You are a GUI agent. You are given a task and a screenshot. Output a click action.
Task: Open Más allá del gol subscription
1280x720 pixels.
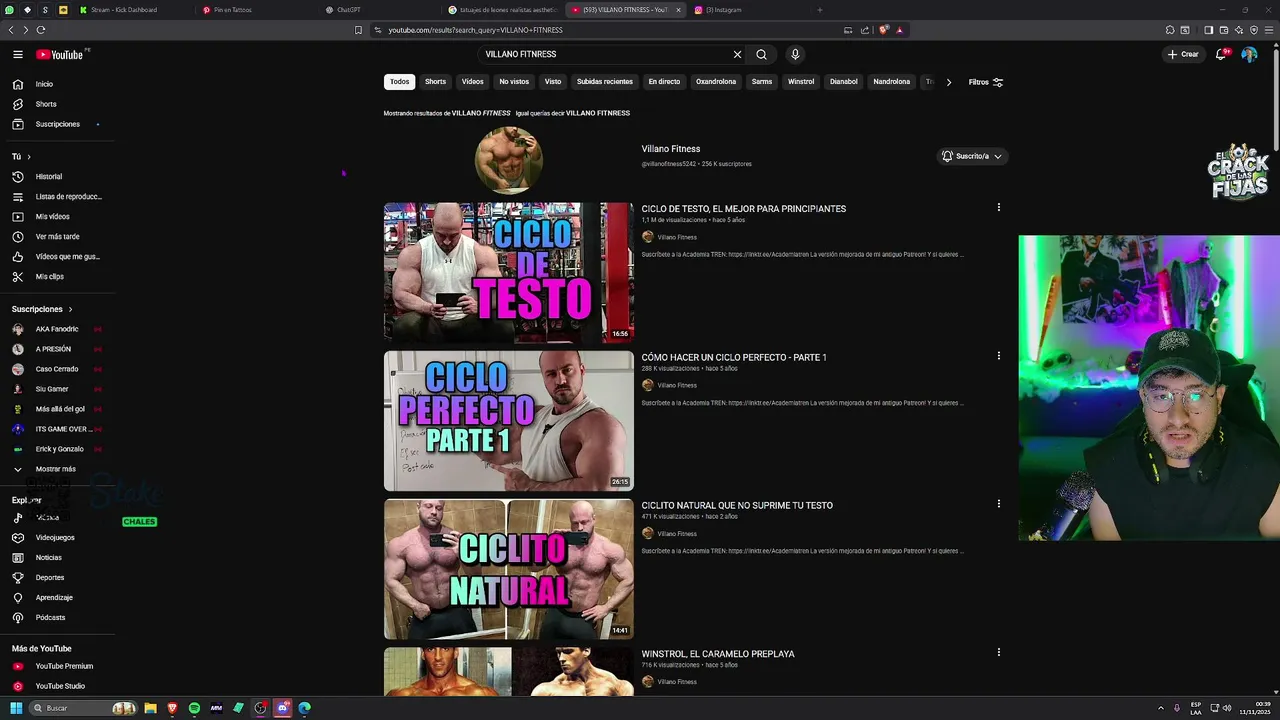tap(58, 409)
